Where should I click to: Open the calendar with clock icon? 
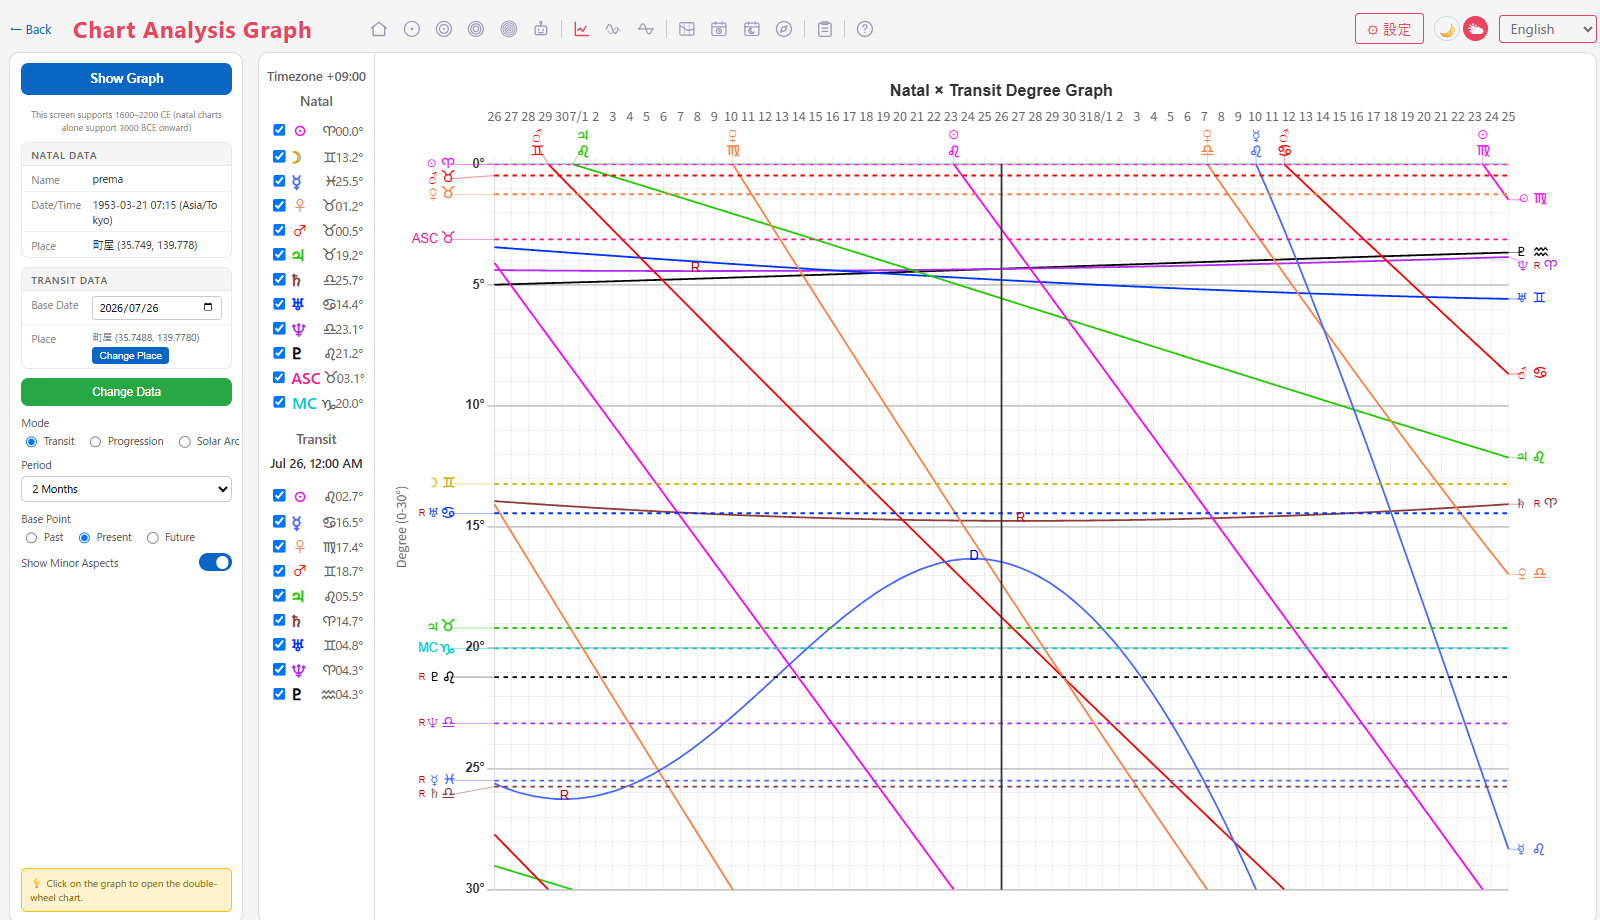point(719,29)
